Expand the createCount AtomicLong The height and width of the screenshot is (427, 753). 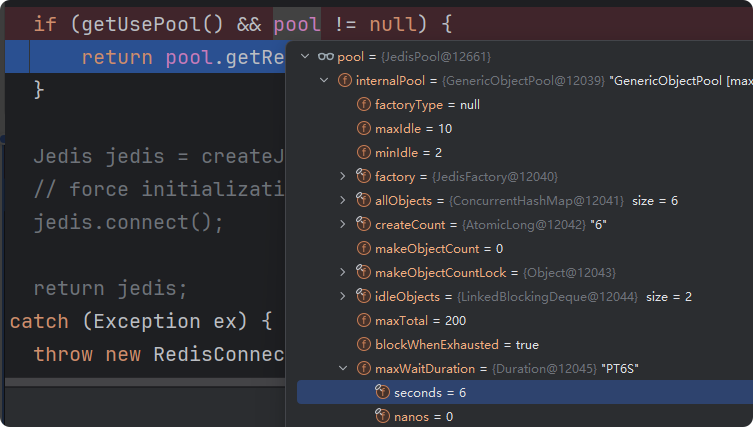click(343, 225)
